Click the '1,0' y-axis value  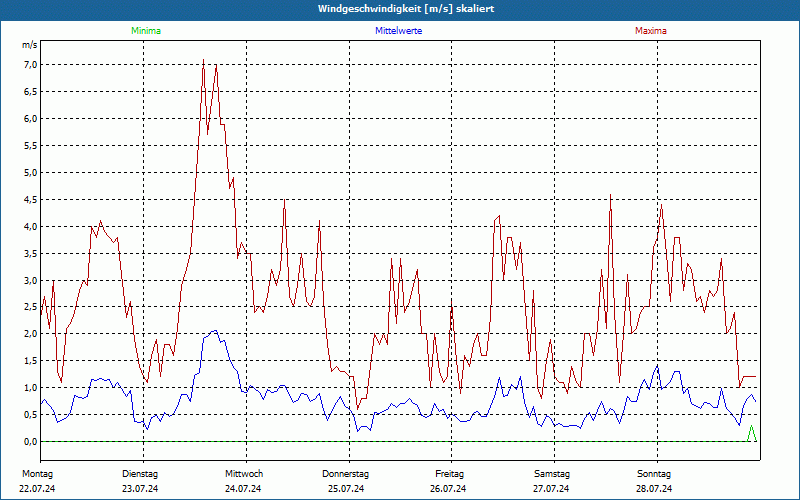click(31, 388)
